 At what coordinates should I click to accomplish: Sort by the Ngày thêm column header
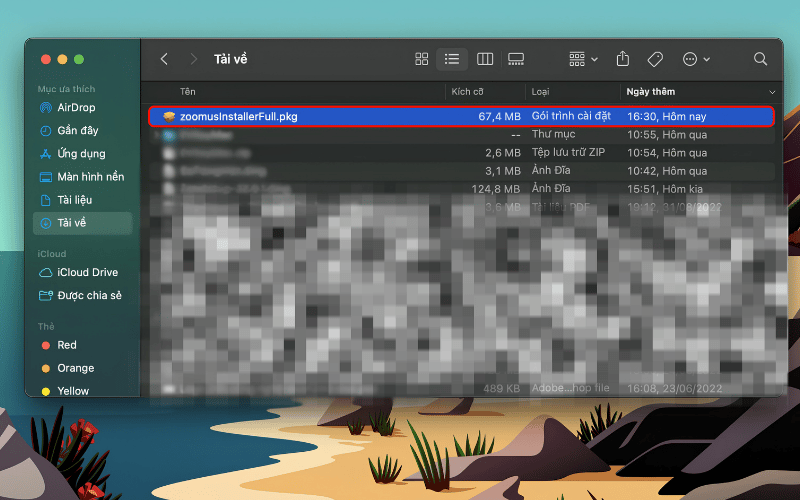coord(651,92)
